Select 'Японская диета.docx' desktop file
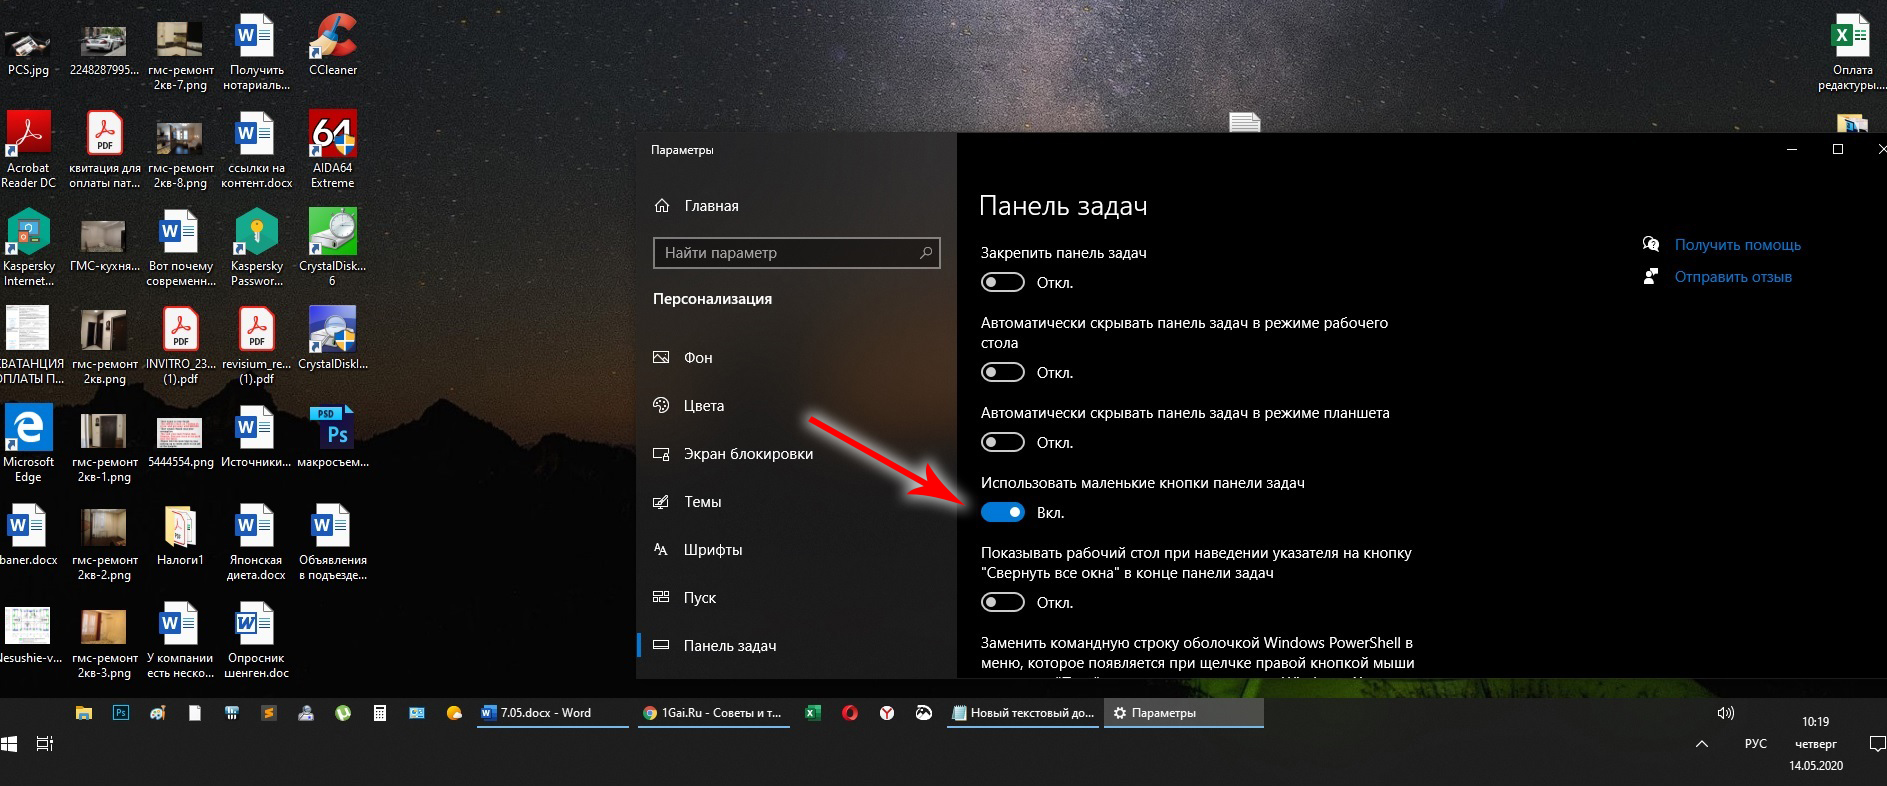 point(257,542)
